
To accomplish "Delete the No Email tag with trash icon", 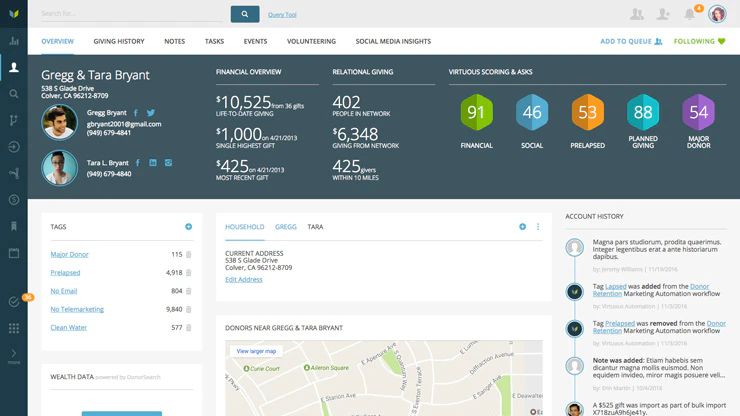I will [188, 291].
